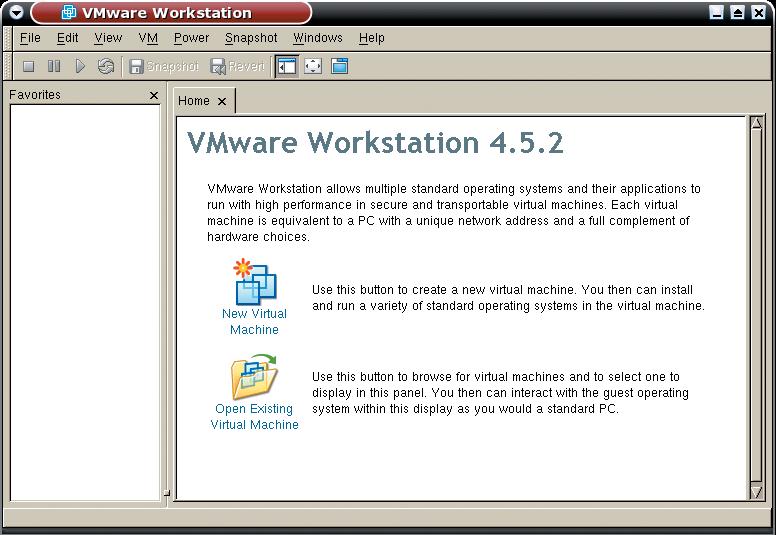Screen dimensions: 776x535
Task: Switch to full screen mode icon
Action: [313, 66]
